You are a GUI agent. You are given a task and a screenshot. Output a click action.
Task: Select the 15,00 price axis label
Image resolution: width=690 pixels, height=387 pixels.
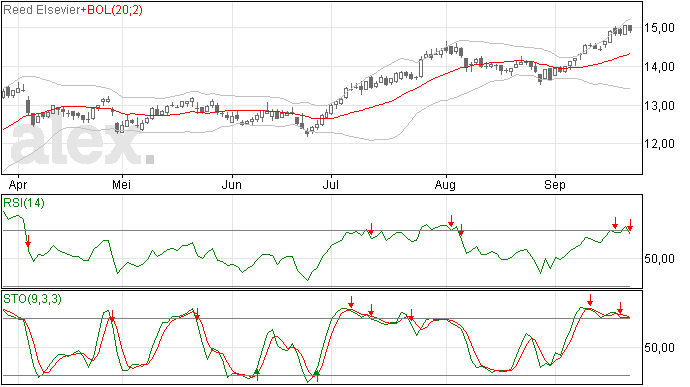[x=659, y=28]
